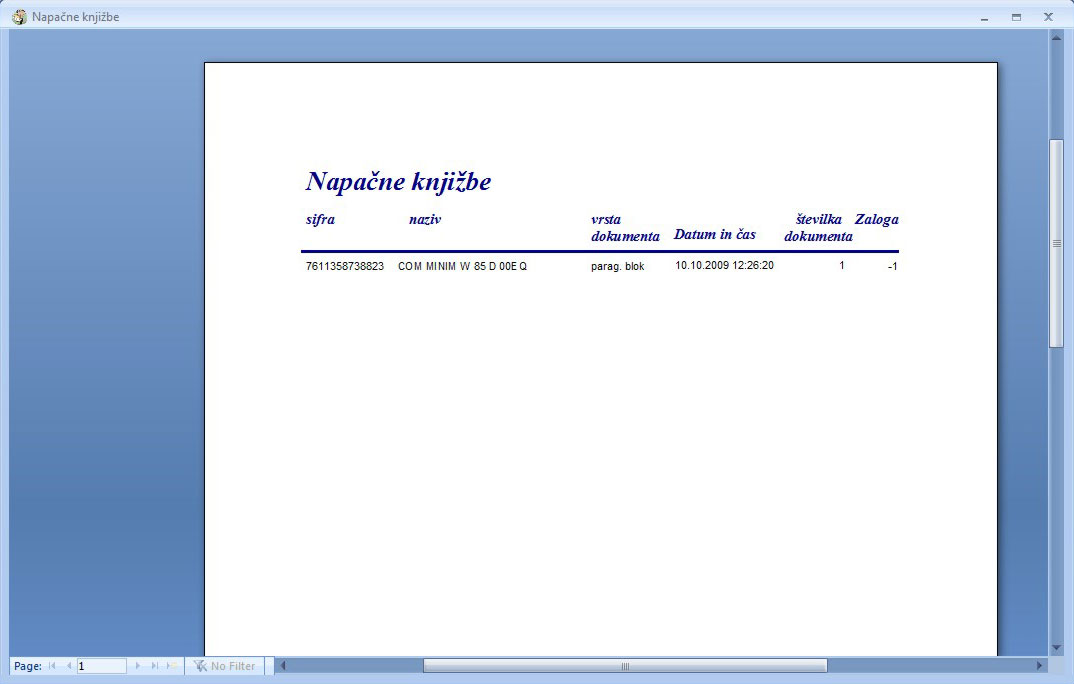This screenshot has height=684, width=1074.
Task: Close the Napačne knjižbe report window
Action: (x=1048, y=17)
